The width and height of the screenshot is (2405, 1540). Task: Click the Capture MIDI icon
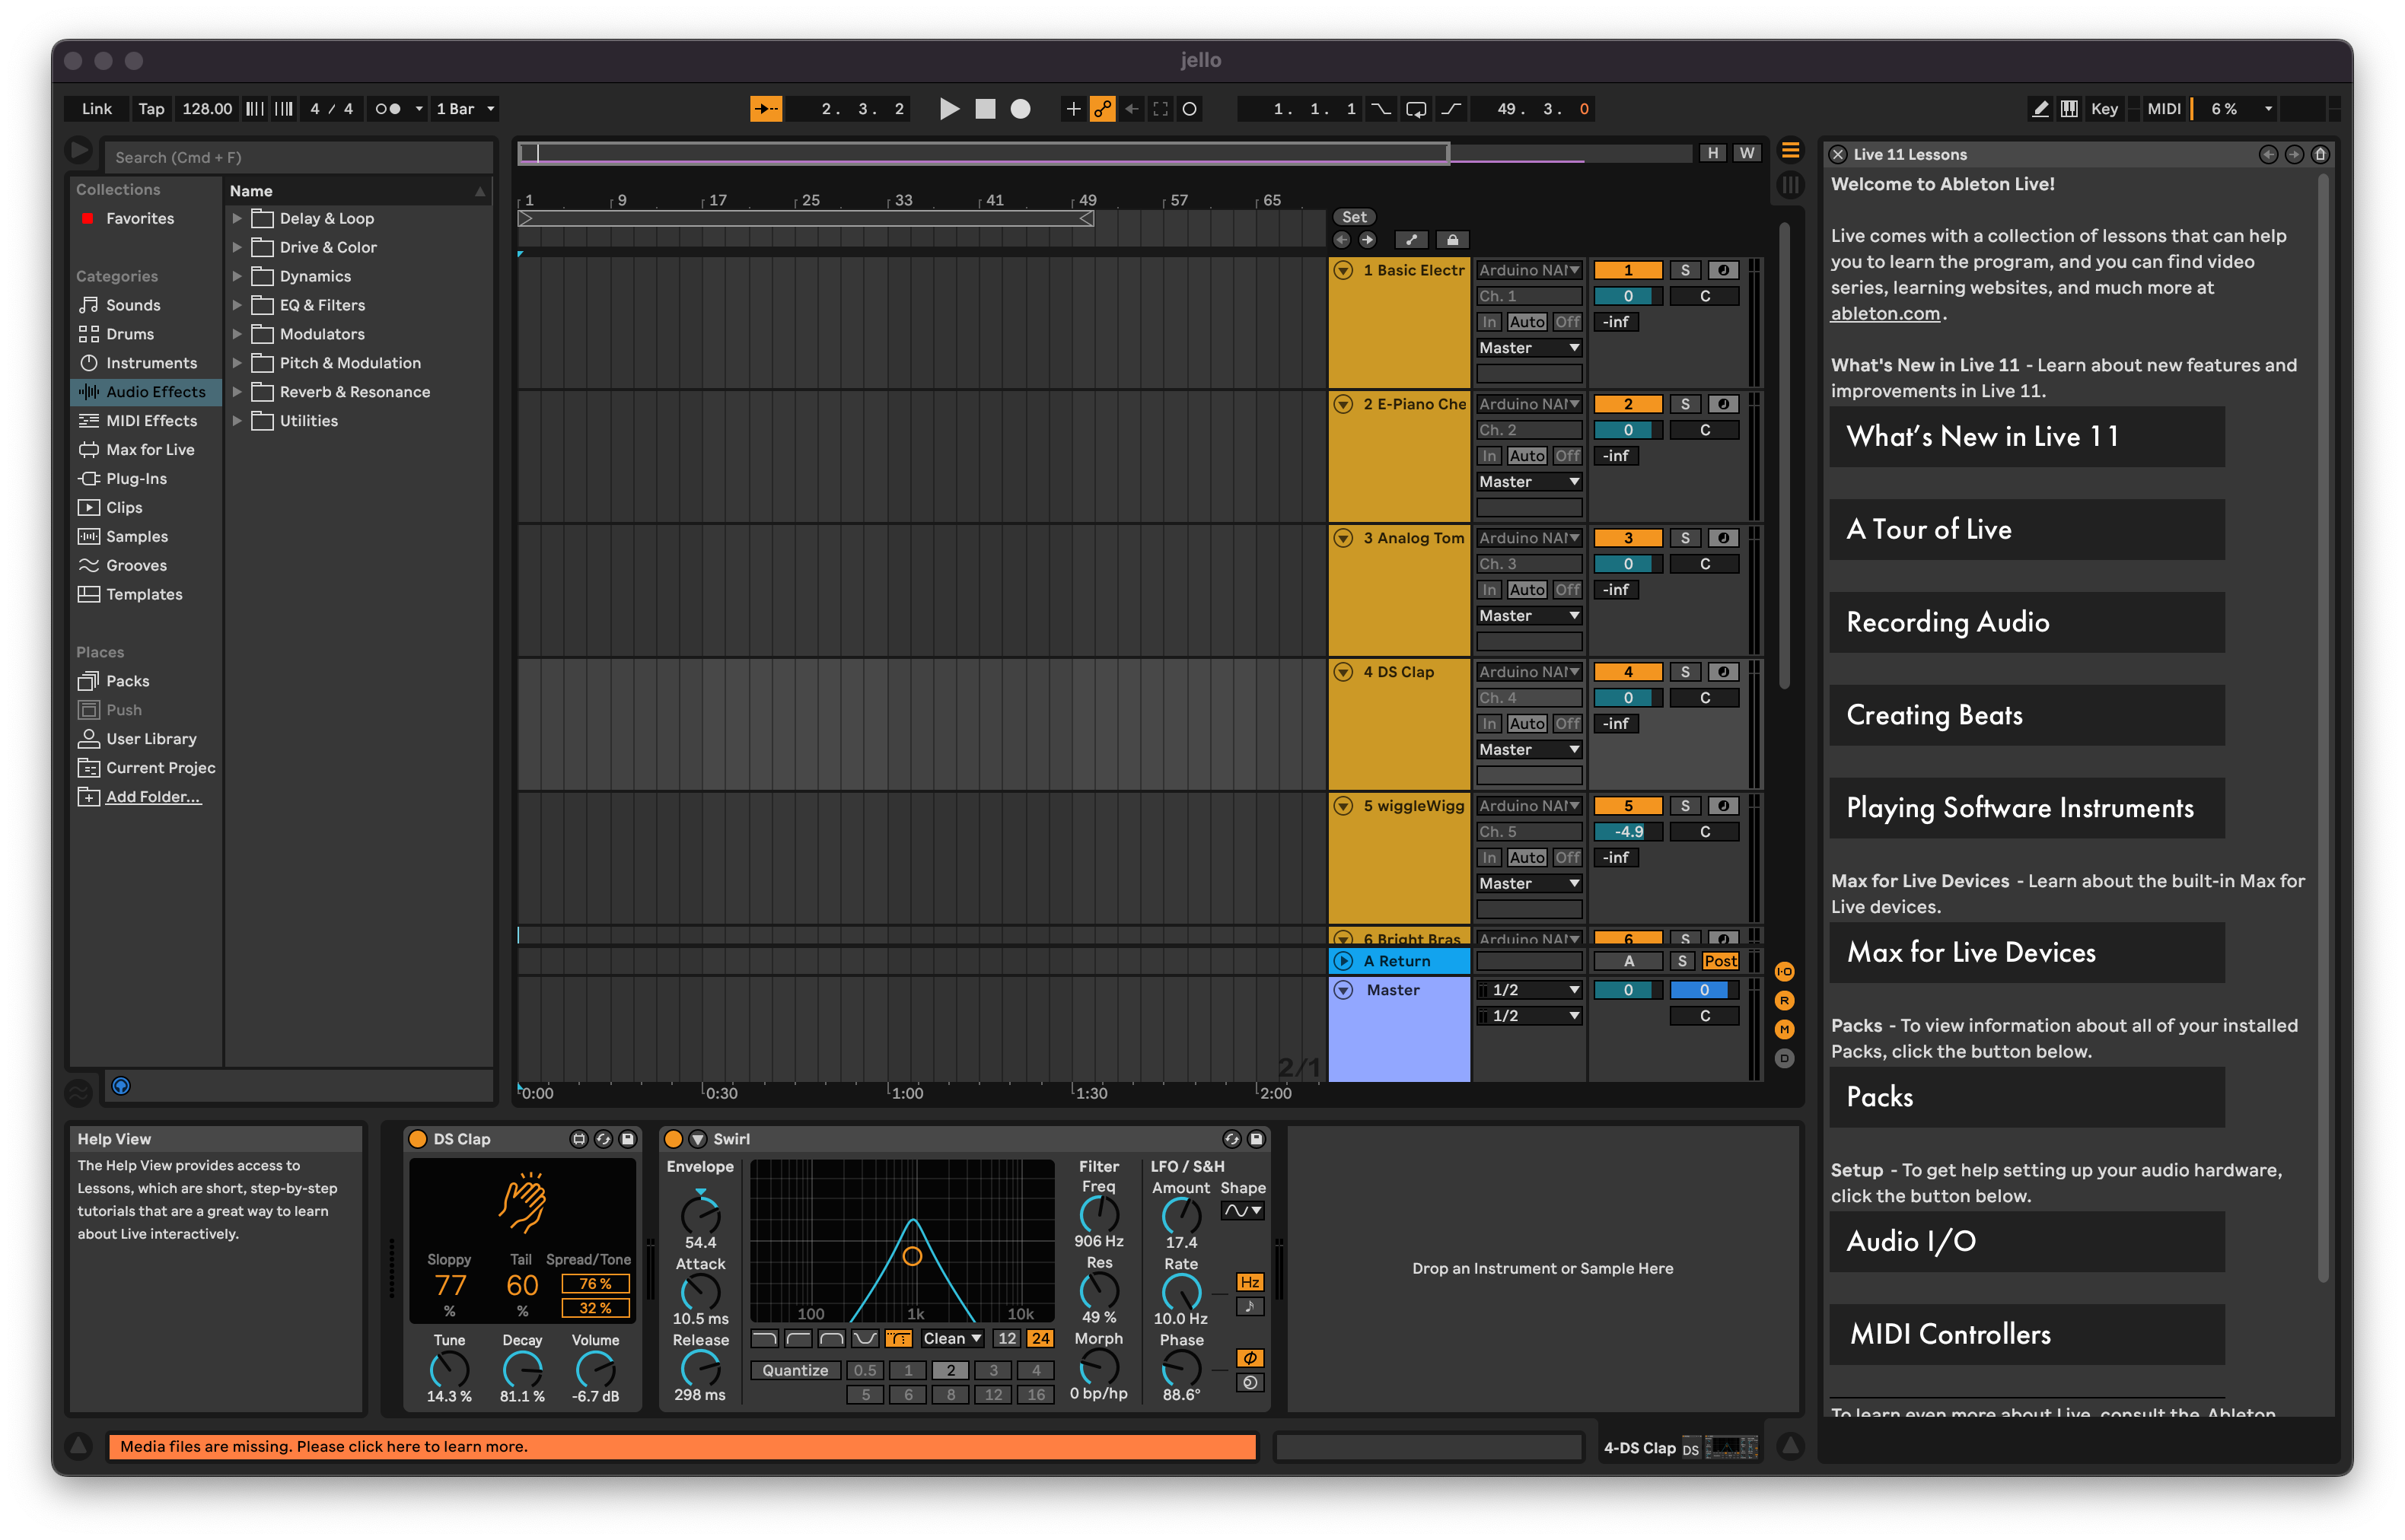[x=1160, y=109]
